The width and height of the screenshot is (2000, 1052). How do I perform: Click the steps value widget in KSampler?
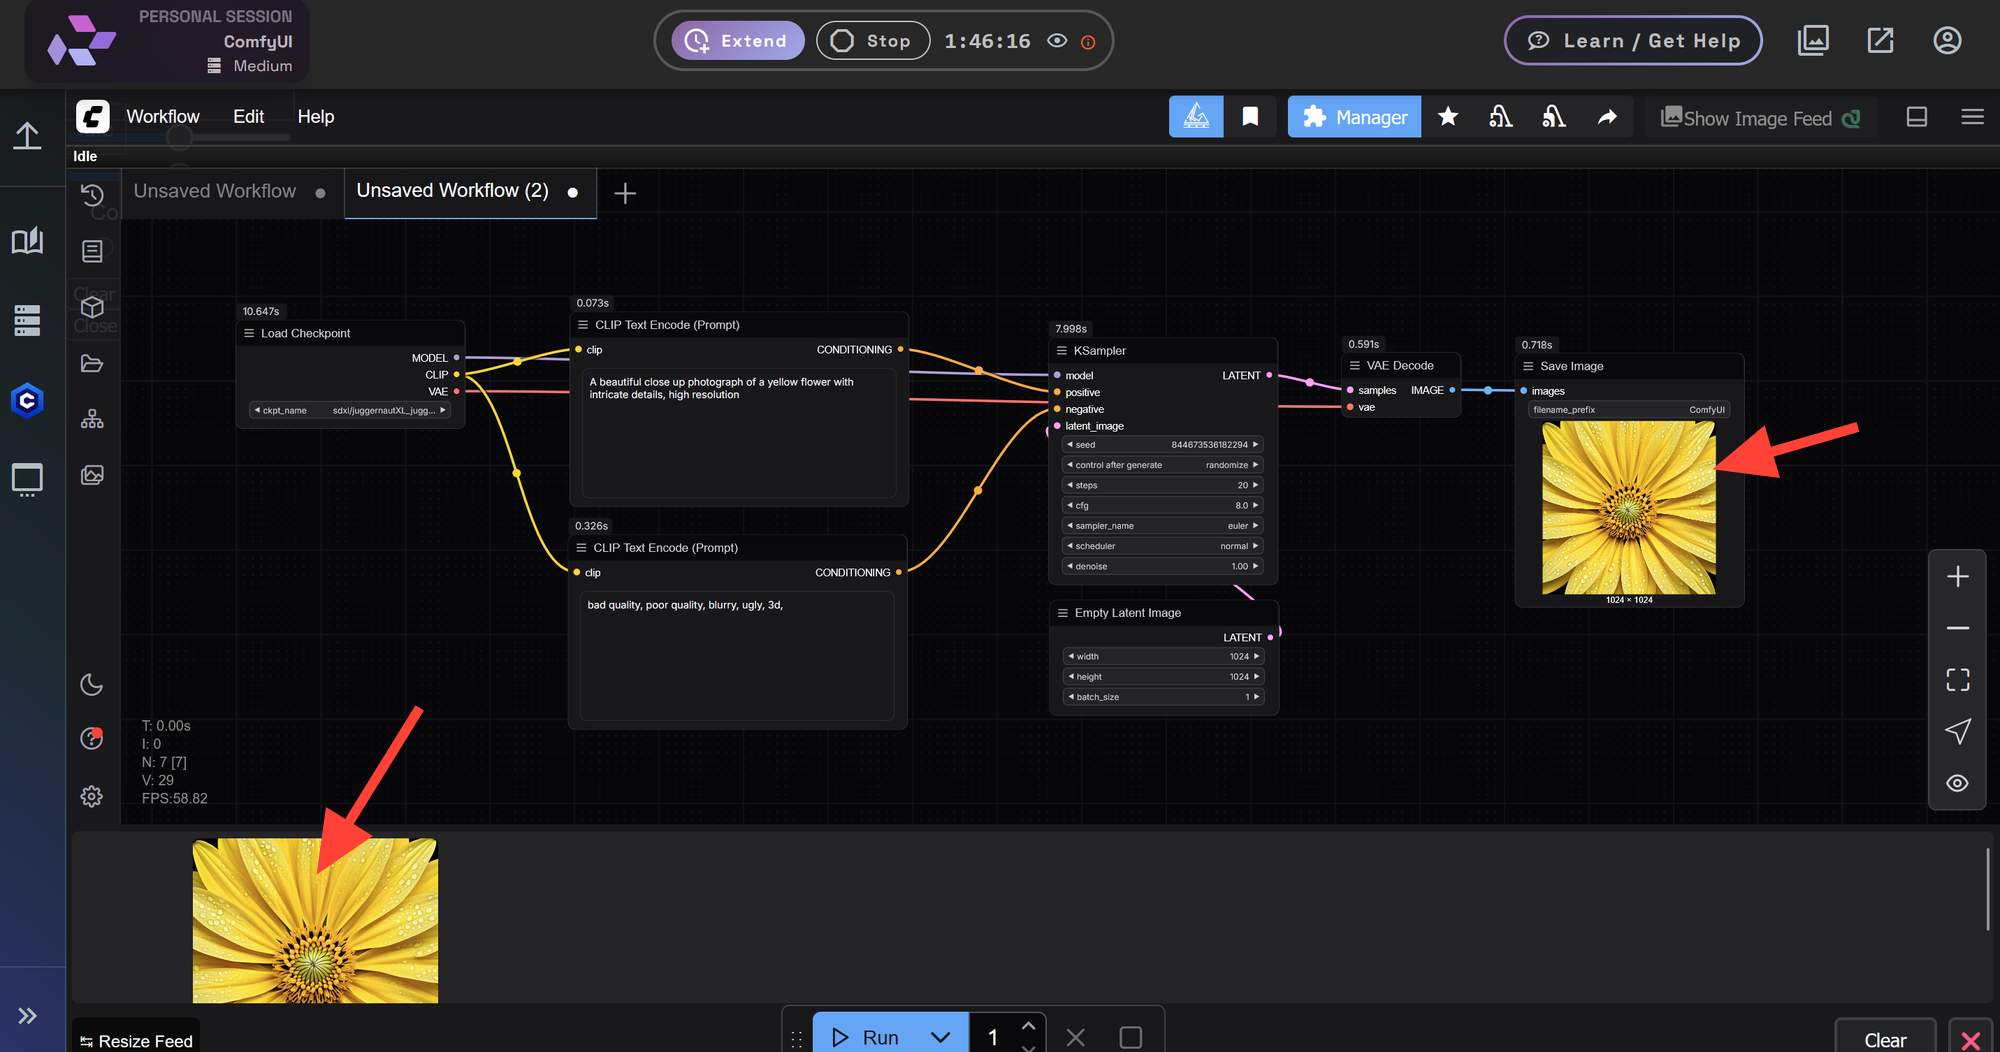(x=1163, y=485)
